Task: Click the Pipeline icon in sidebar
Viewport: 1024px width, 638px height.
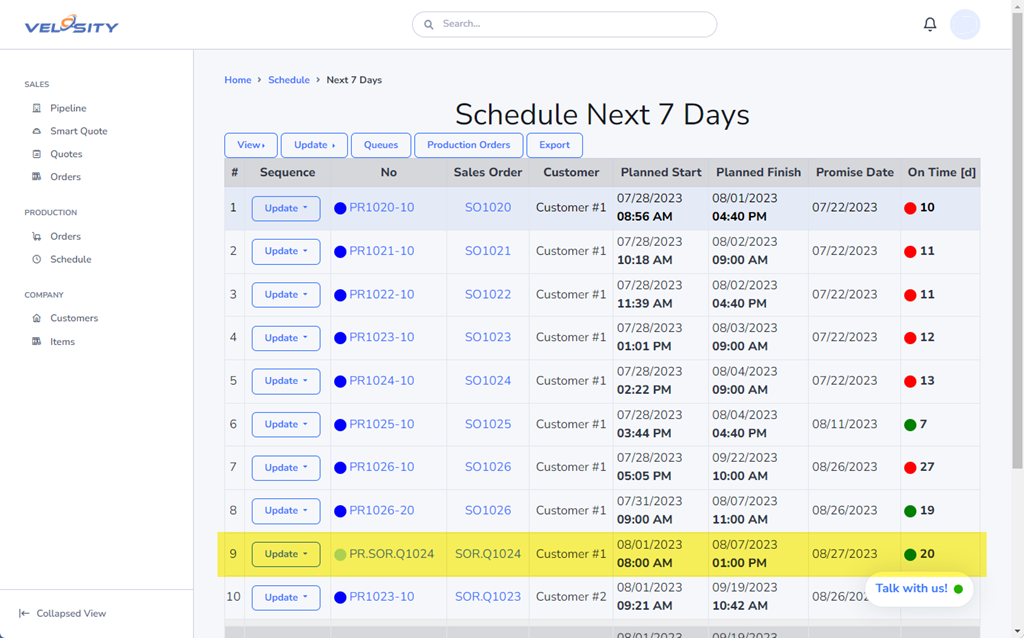Action: click(37, 108)
